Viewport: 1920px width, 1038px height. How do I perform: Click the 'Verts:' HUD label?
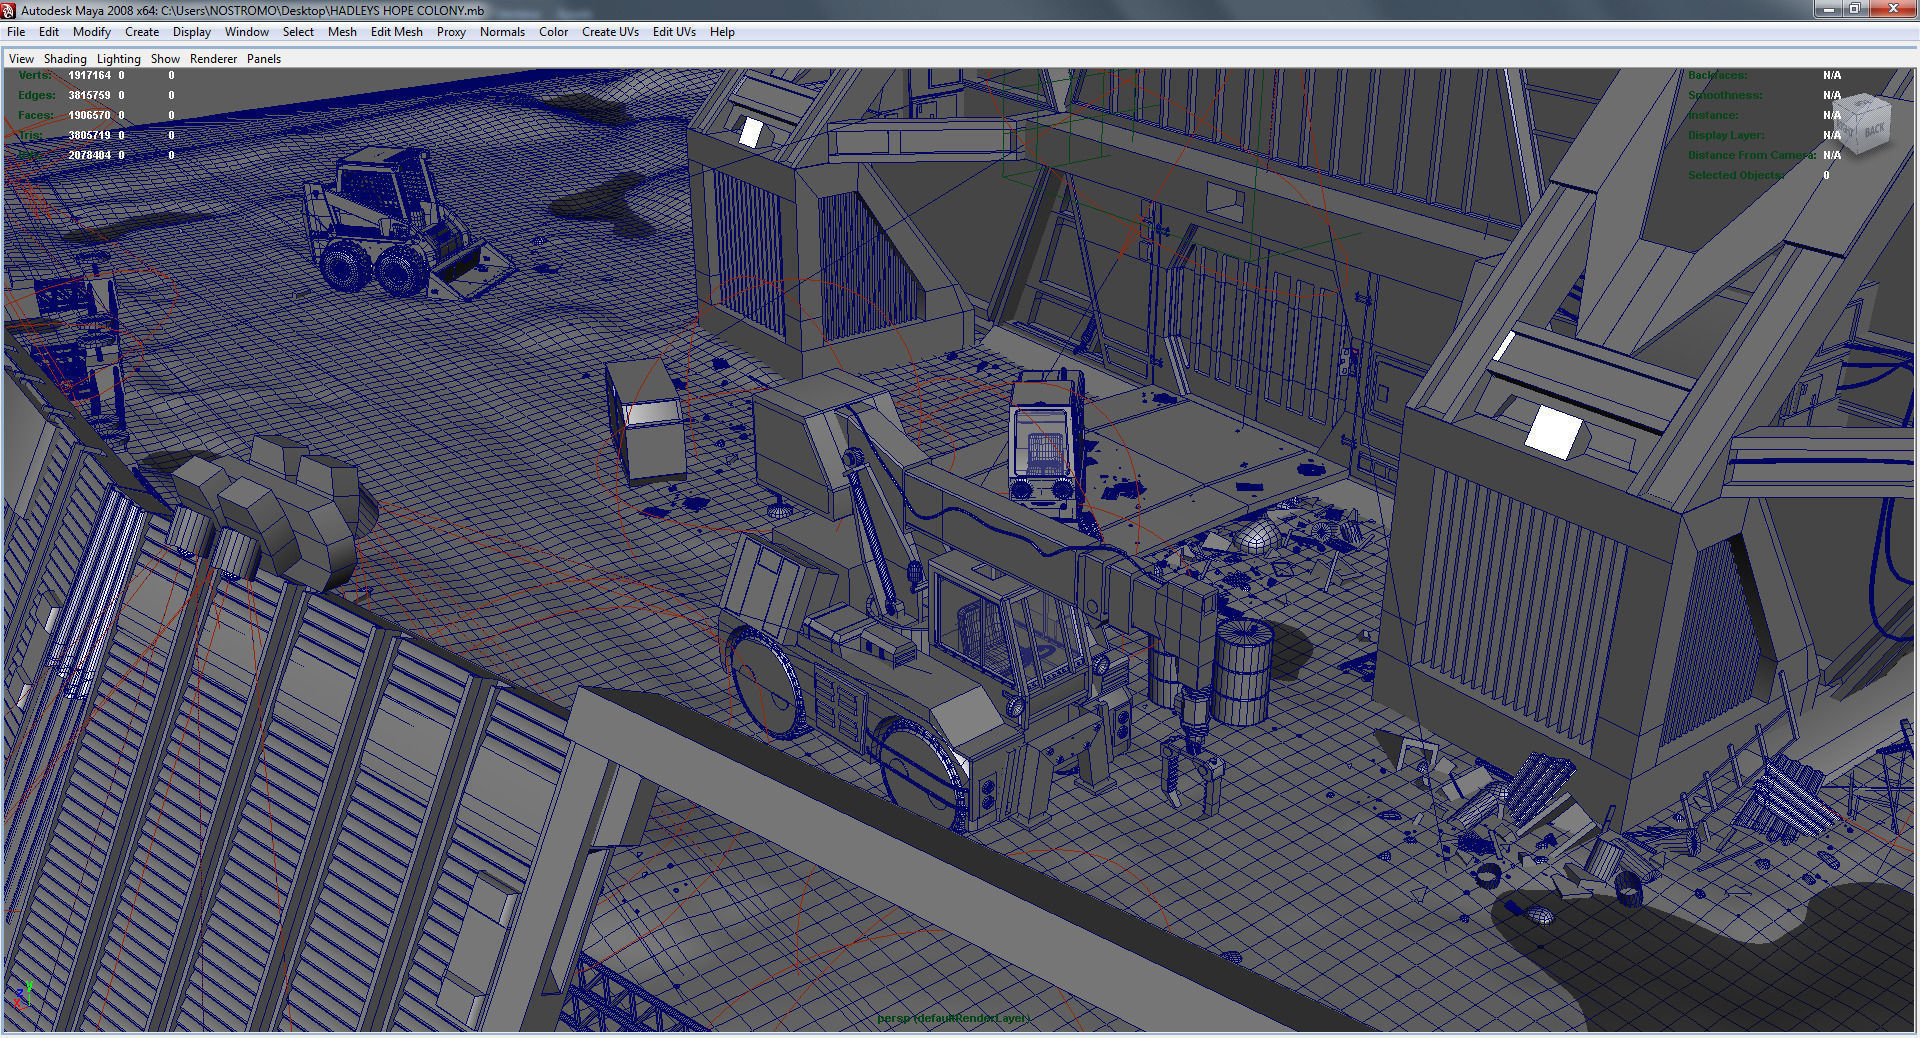click(x=34, y=75)
